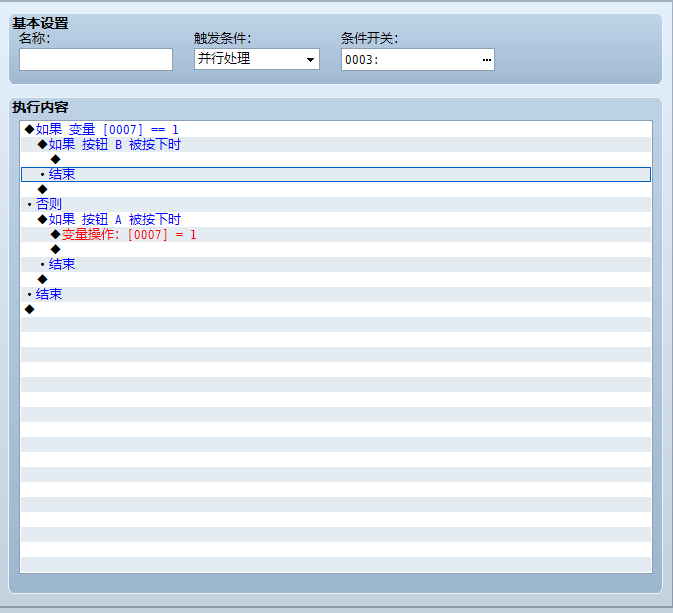Screen dimensions: 673x613
Task: Select the last empty diamond line
Action: (x=336, y=310)
